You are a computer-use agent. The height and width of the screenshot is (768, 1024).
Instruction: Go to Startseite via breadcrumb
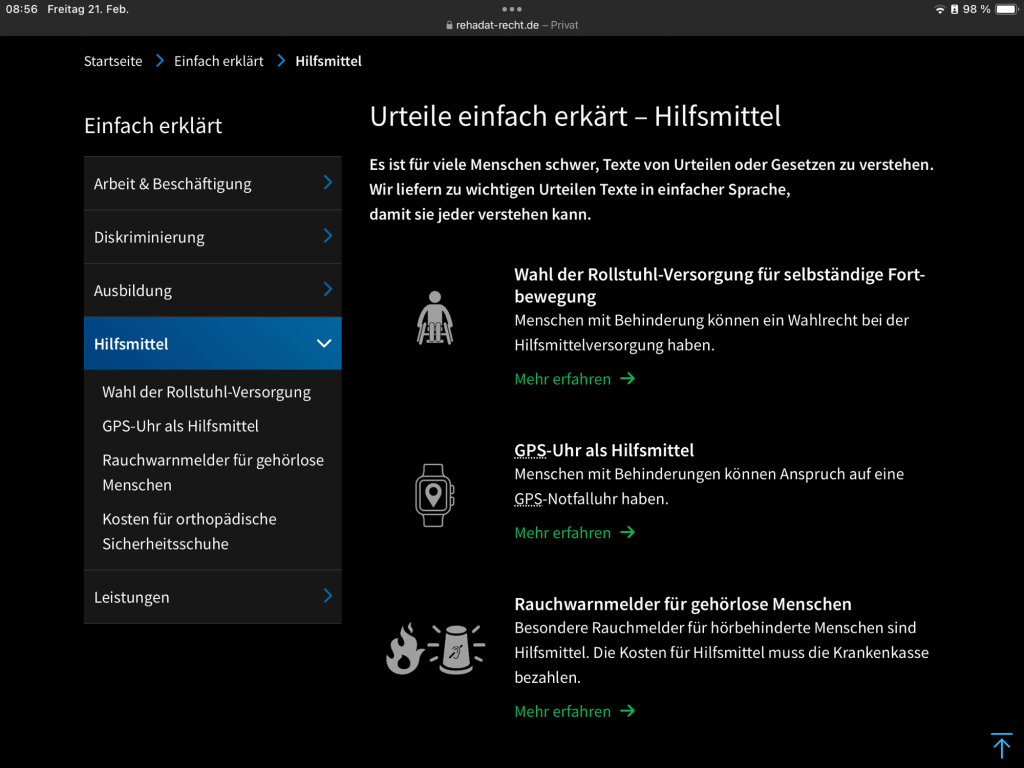[113, 61]
